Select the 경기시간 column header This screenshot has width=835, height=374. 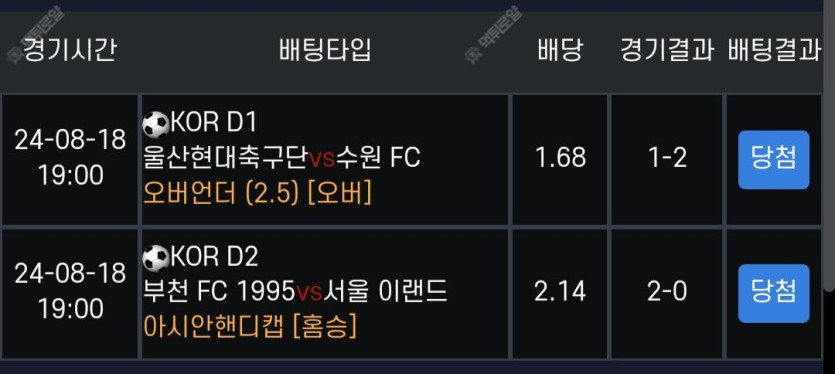click(x=69, y=51)
